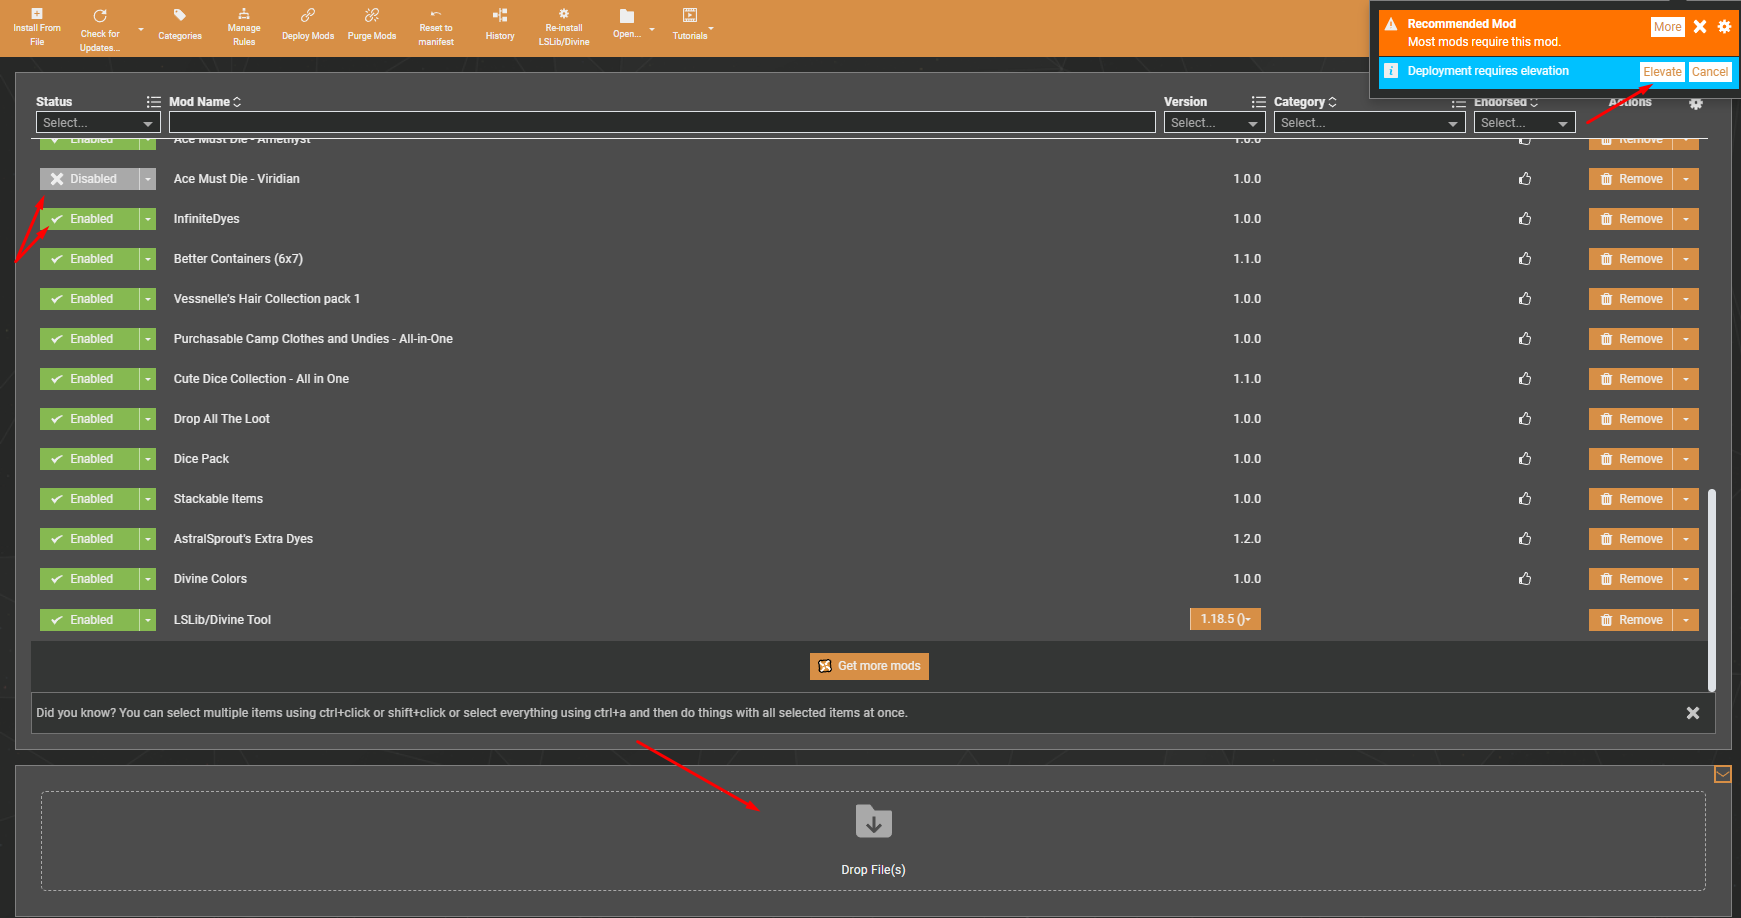Open the Tutorials menu in the toolbar
The width and height of the screenshot is (1741, 918).
pyautogui.click(x=690, y=17)
